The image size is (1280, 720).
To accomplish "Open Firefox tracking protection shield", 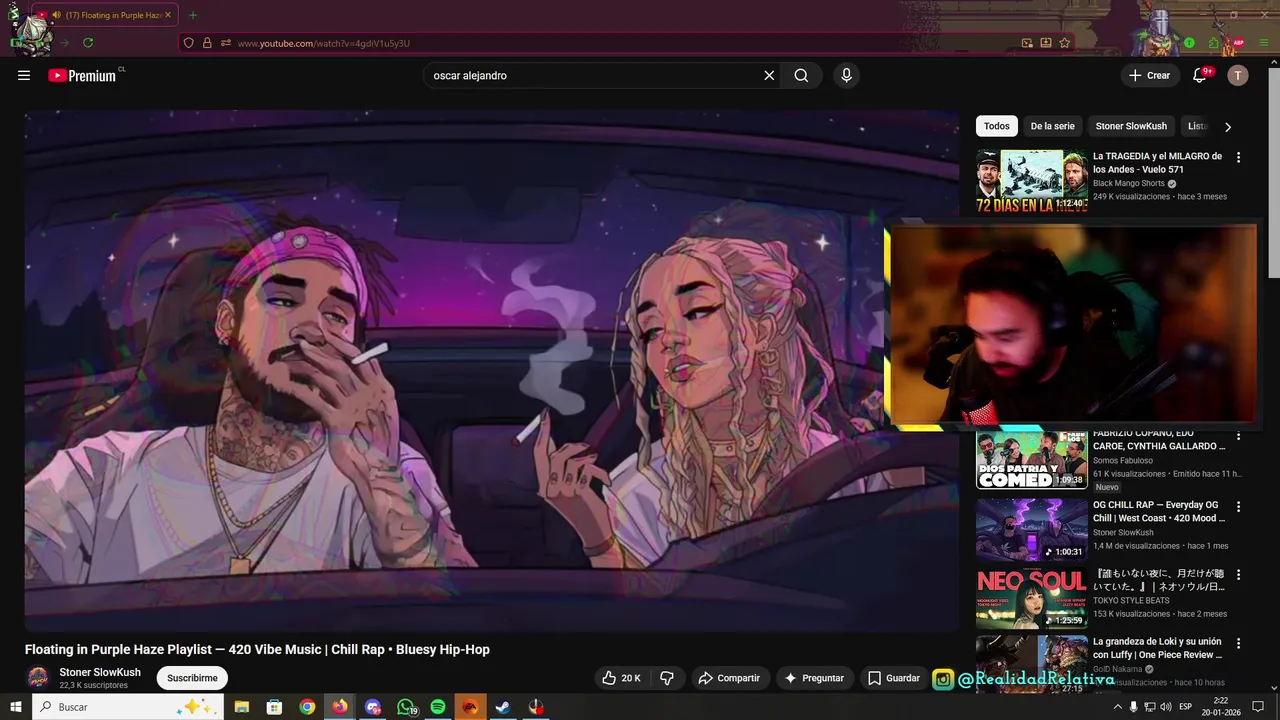I will 188,43.
